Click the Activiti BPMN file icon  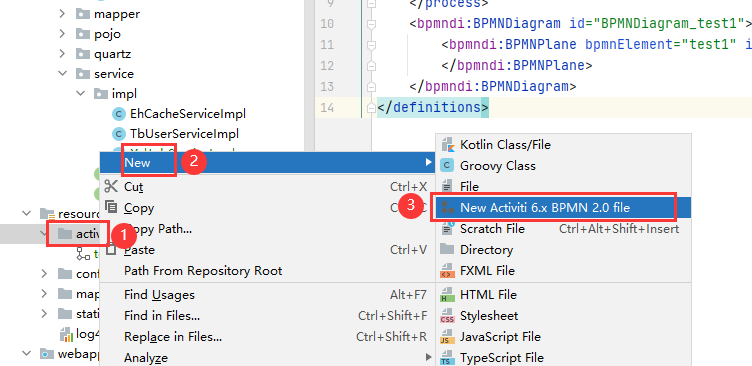click(x=447, y=208)
